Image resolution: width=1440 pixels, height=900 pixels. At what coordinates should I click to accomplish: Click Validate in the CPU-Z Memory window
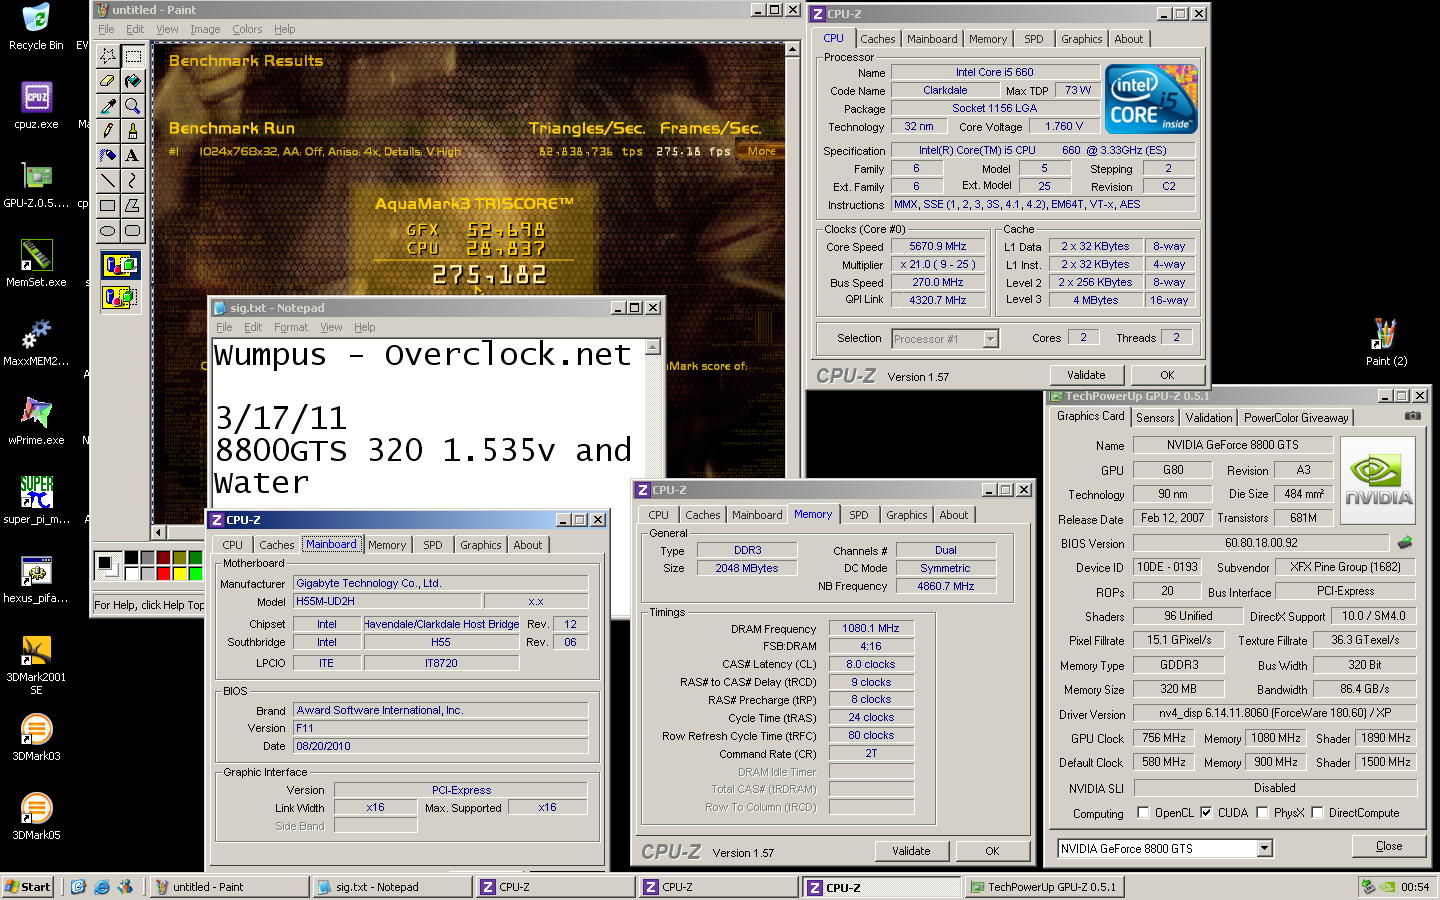(911, 851)
